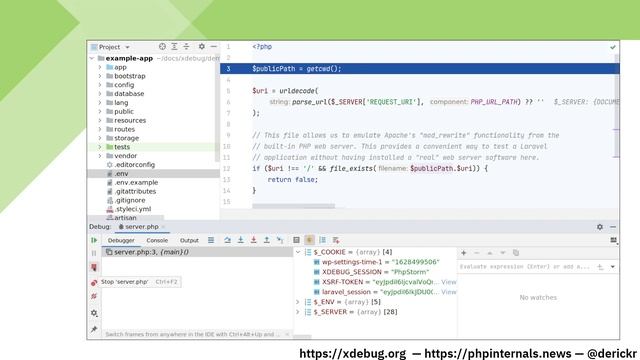Expand the app folder

pyautogui.click(x=100, y=67)
